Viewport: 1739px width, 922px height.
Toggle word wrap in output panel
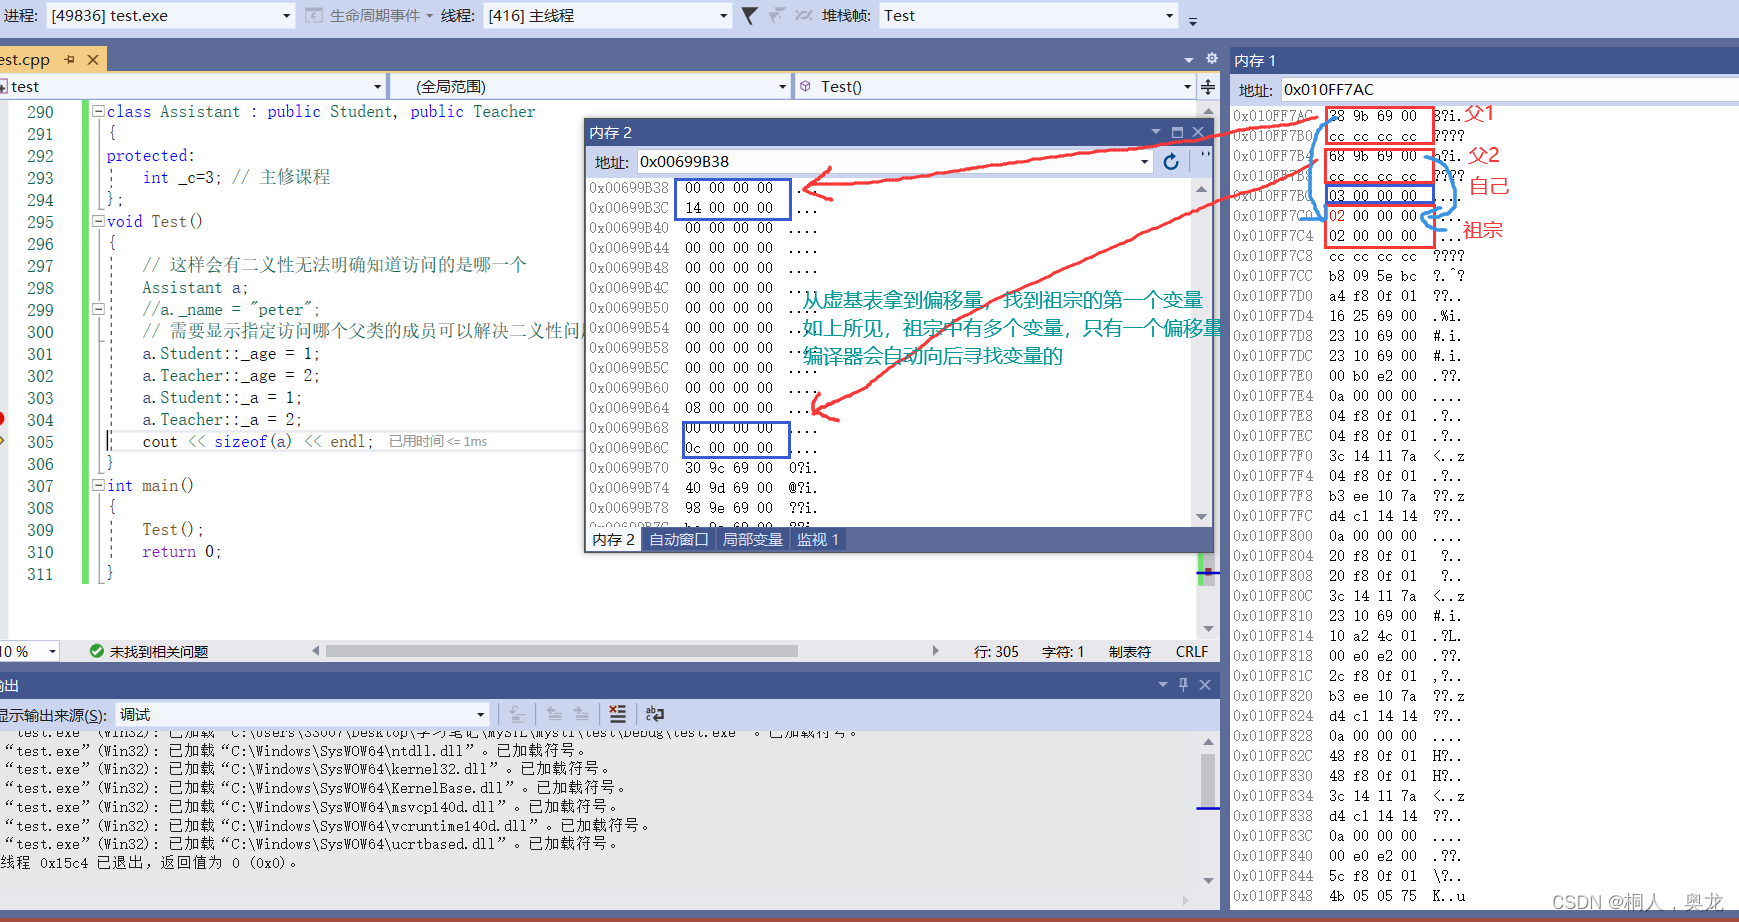pos(655,714)
